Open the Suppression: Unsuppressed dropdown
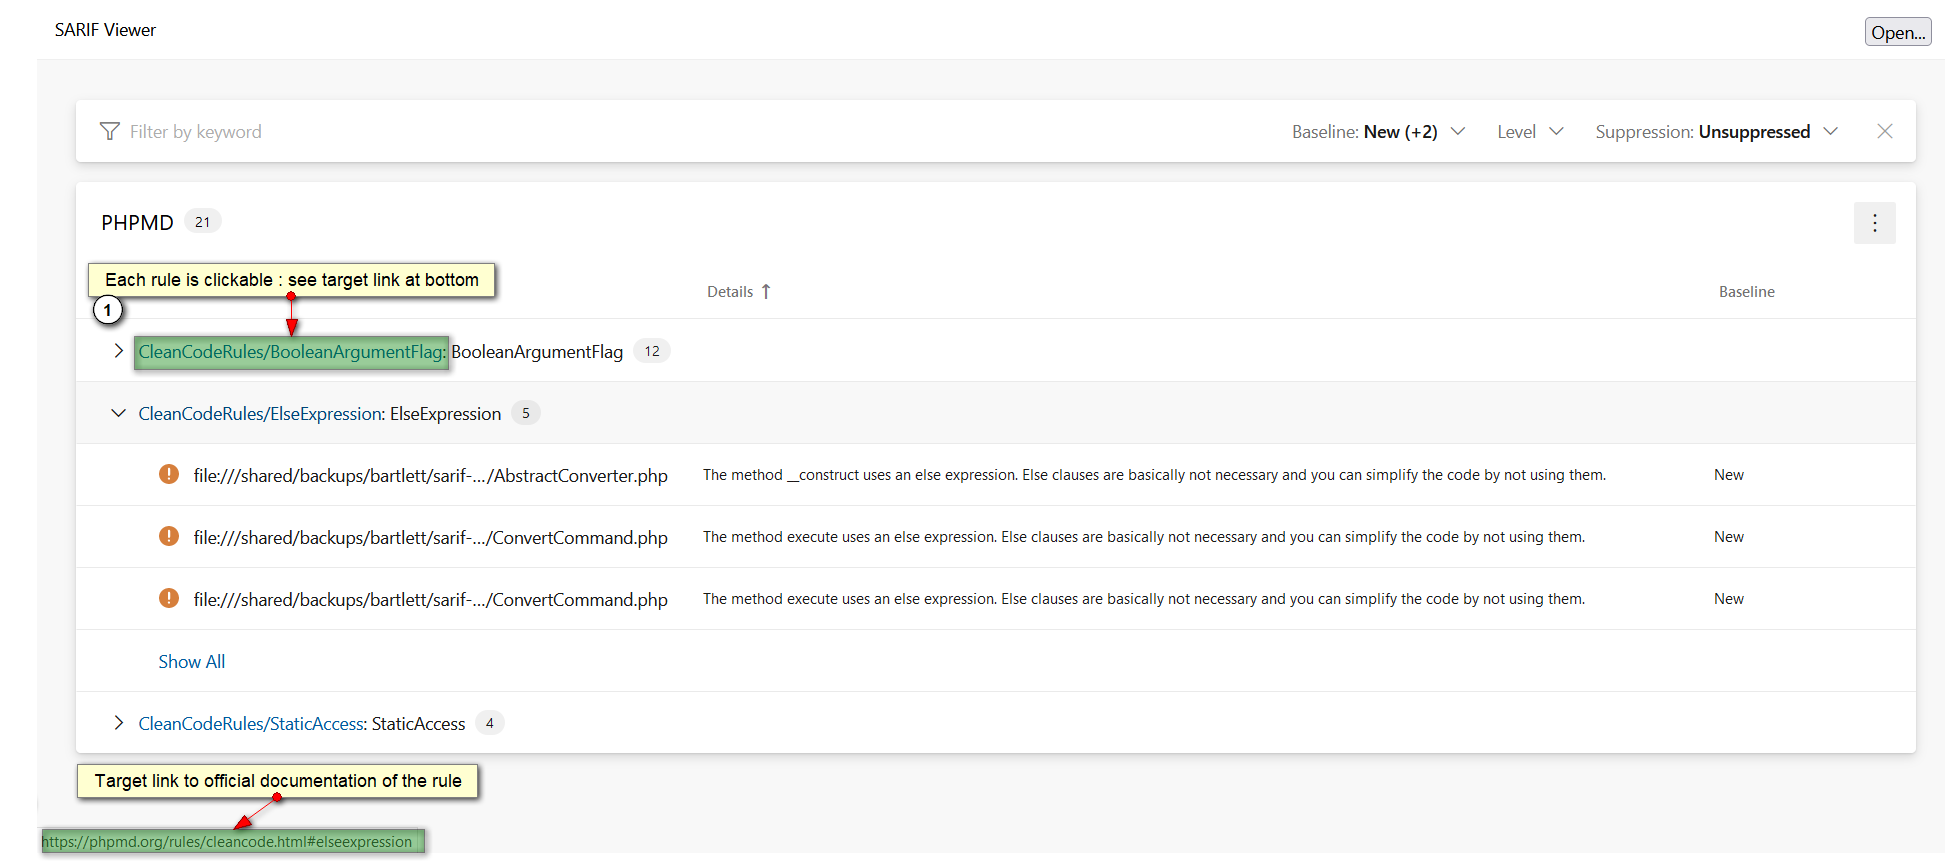 [1716, 132]
